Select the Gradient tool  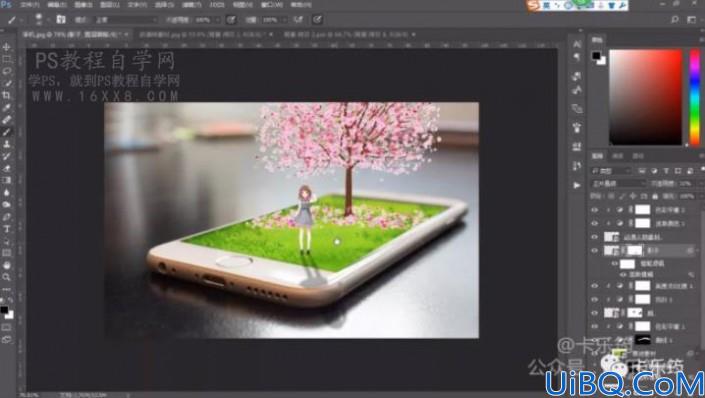coord(6,180)
